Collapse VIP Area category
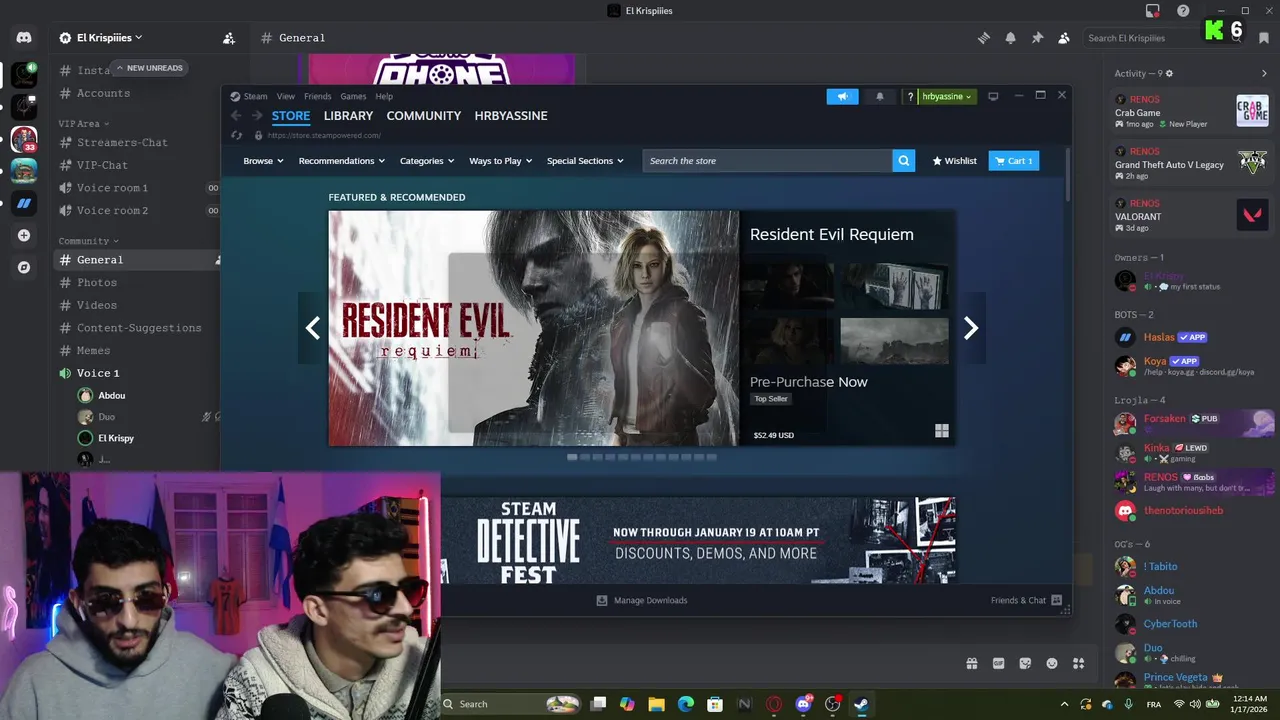 point(82,124)
